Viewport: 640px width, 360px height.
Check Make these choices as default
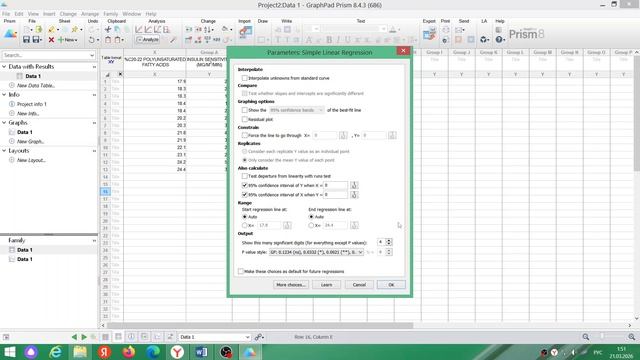tap(241, 271)
